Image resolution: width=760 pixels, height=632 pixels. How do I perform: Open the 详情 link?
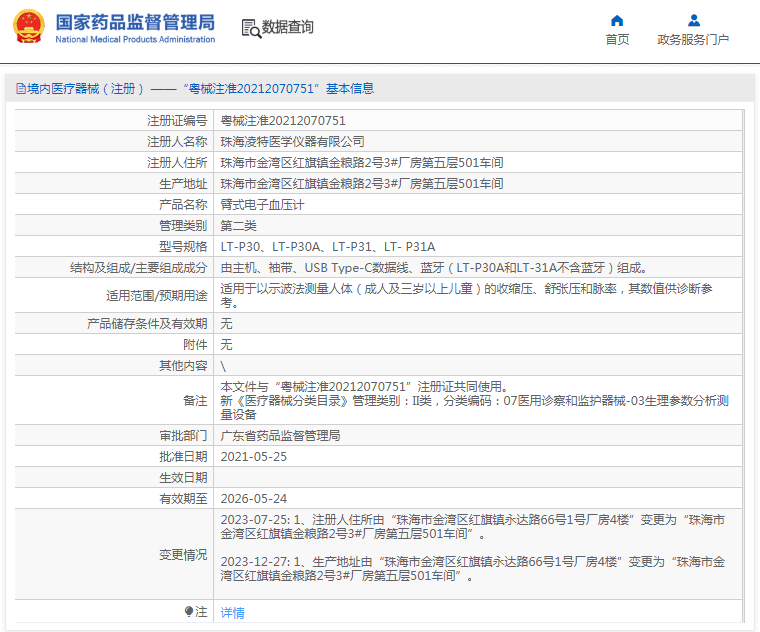pyautogui.click(x=233, y=613)
